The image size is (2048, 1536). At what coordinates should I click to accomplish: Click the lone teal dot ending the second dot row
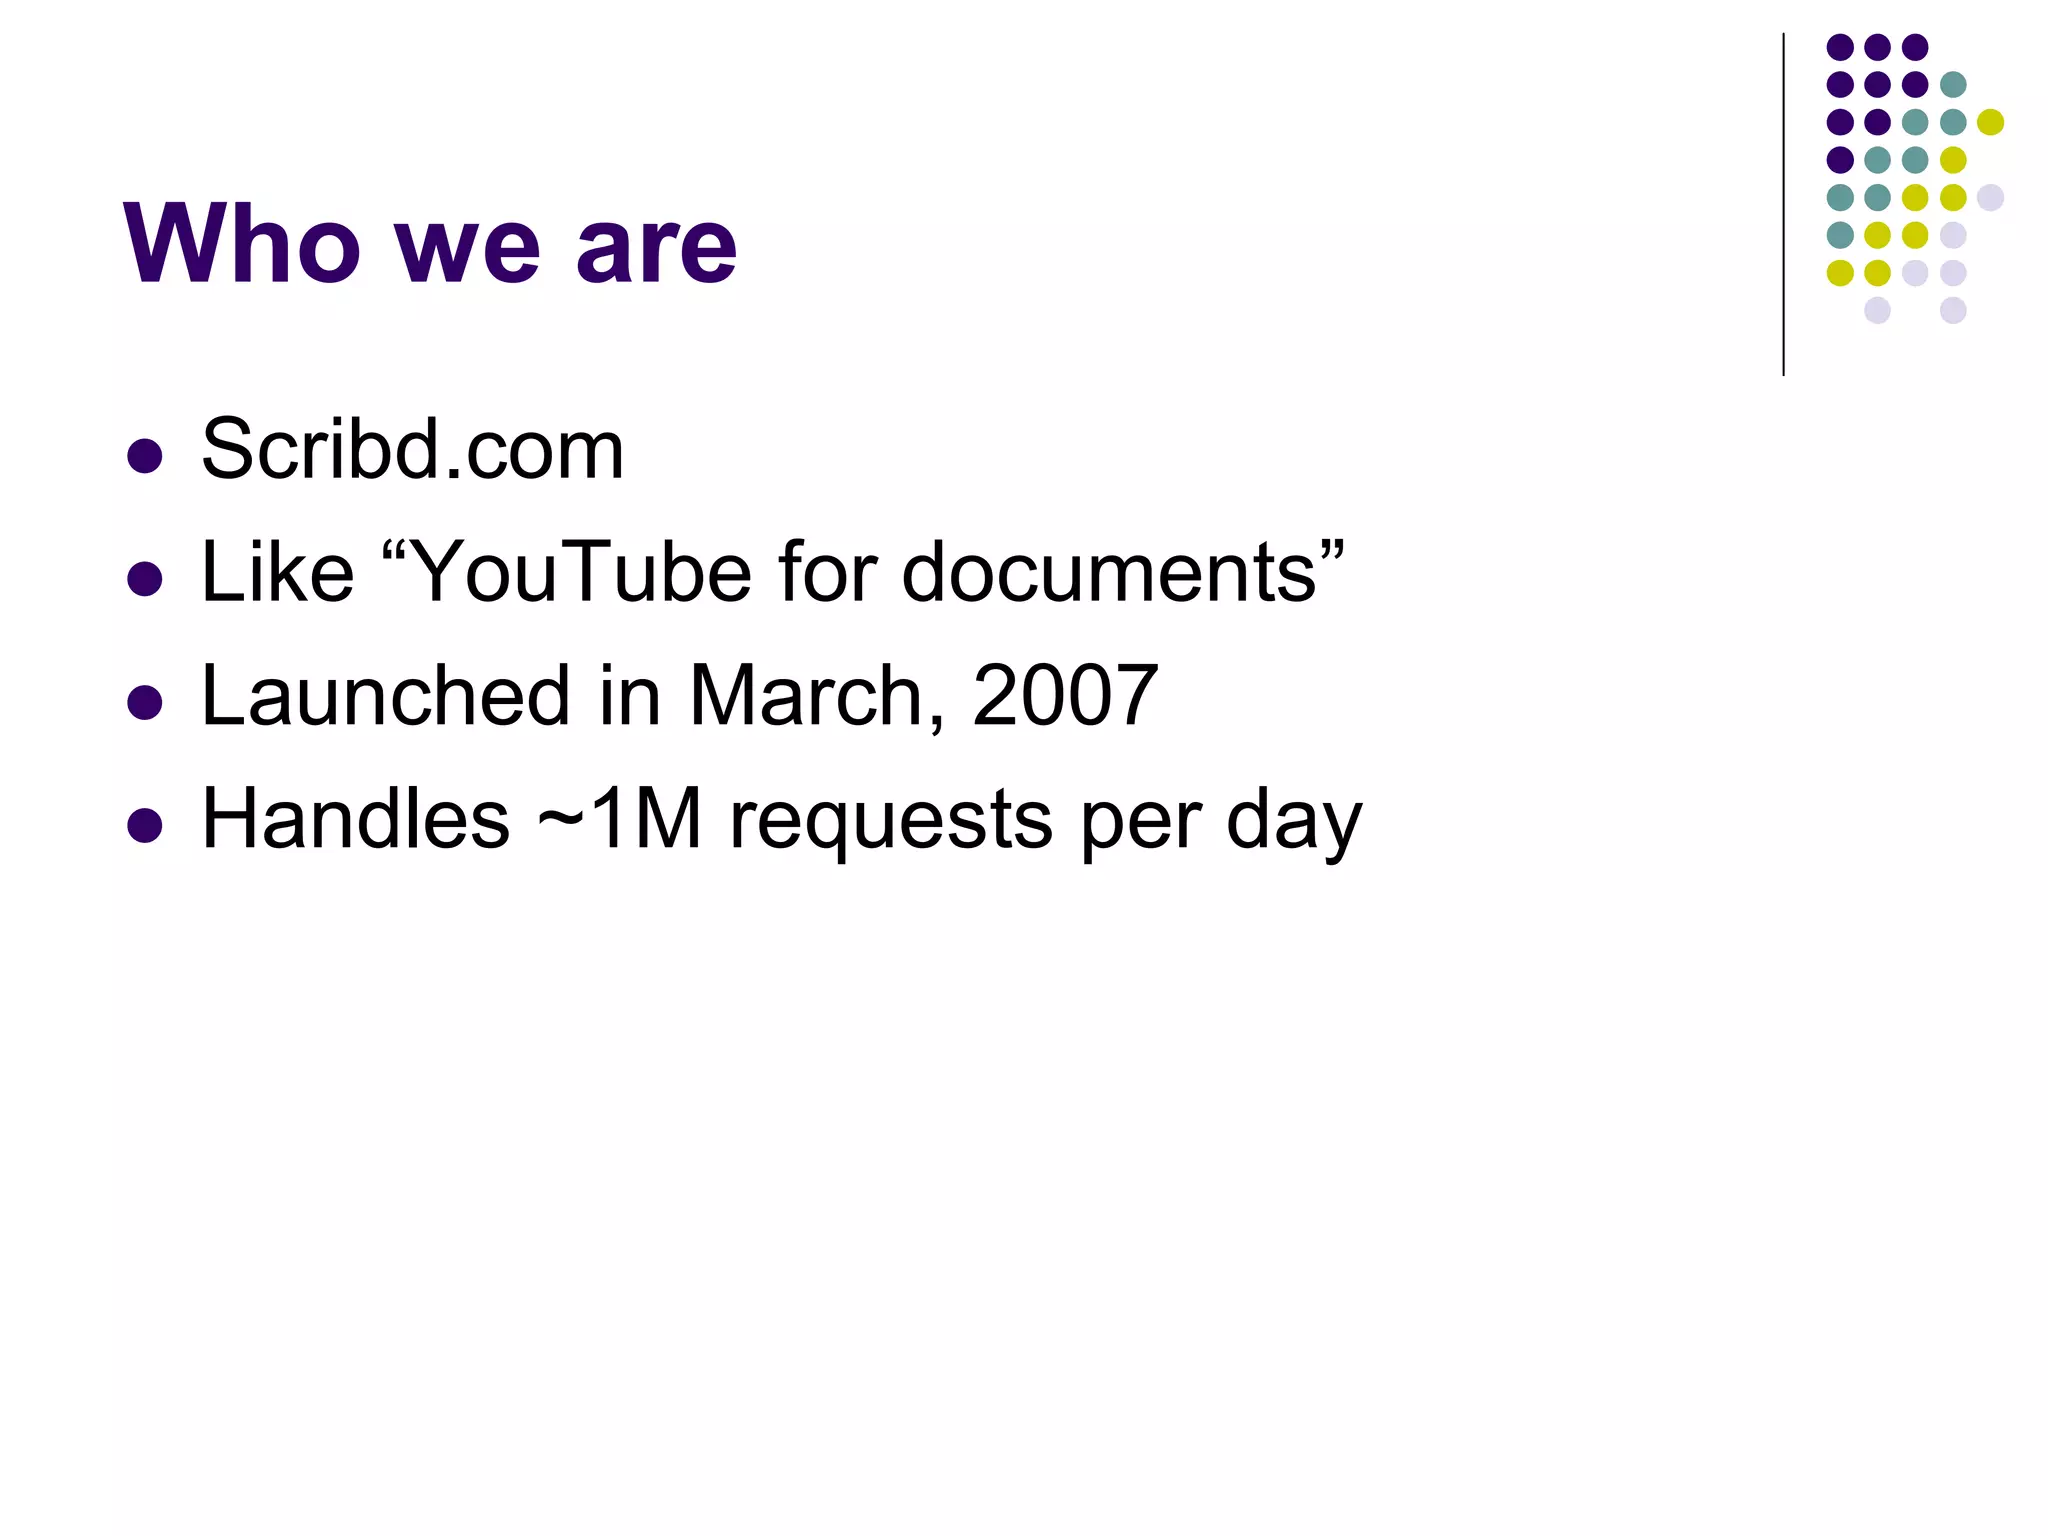tap(1953, 85)
